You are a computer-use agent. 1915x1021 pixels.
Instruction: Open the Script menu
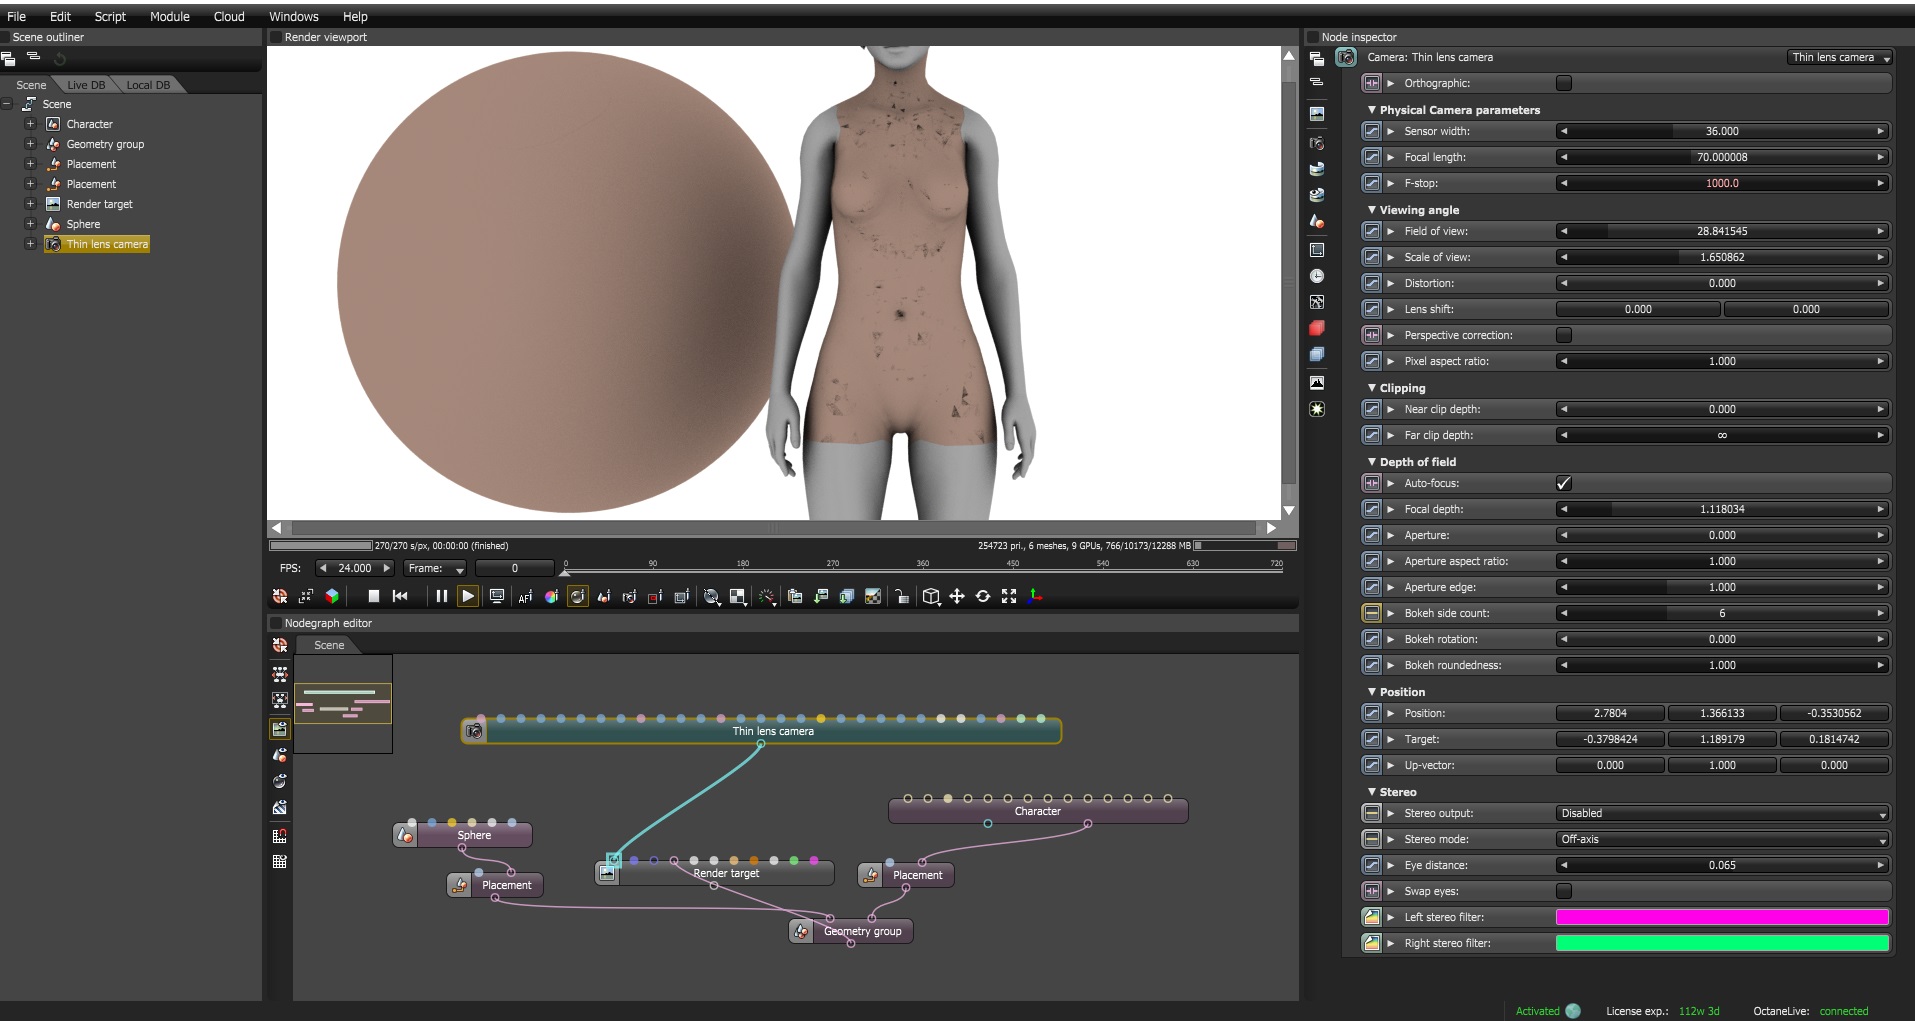pyautogui.click(x=110, y=16)
